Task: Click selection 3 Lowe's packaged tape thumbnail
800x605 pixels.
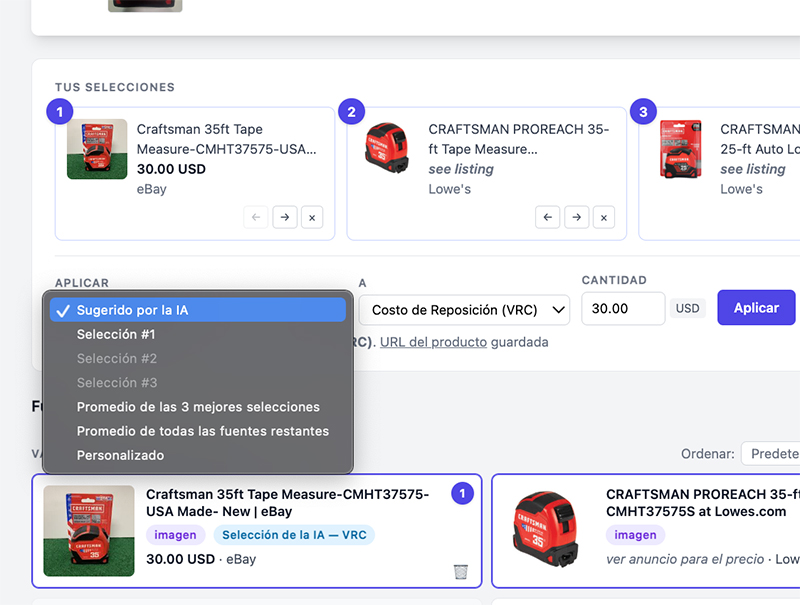Action: pyautogui.click(x=680, y=148)
